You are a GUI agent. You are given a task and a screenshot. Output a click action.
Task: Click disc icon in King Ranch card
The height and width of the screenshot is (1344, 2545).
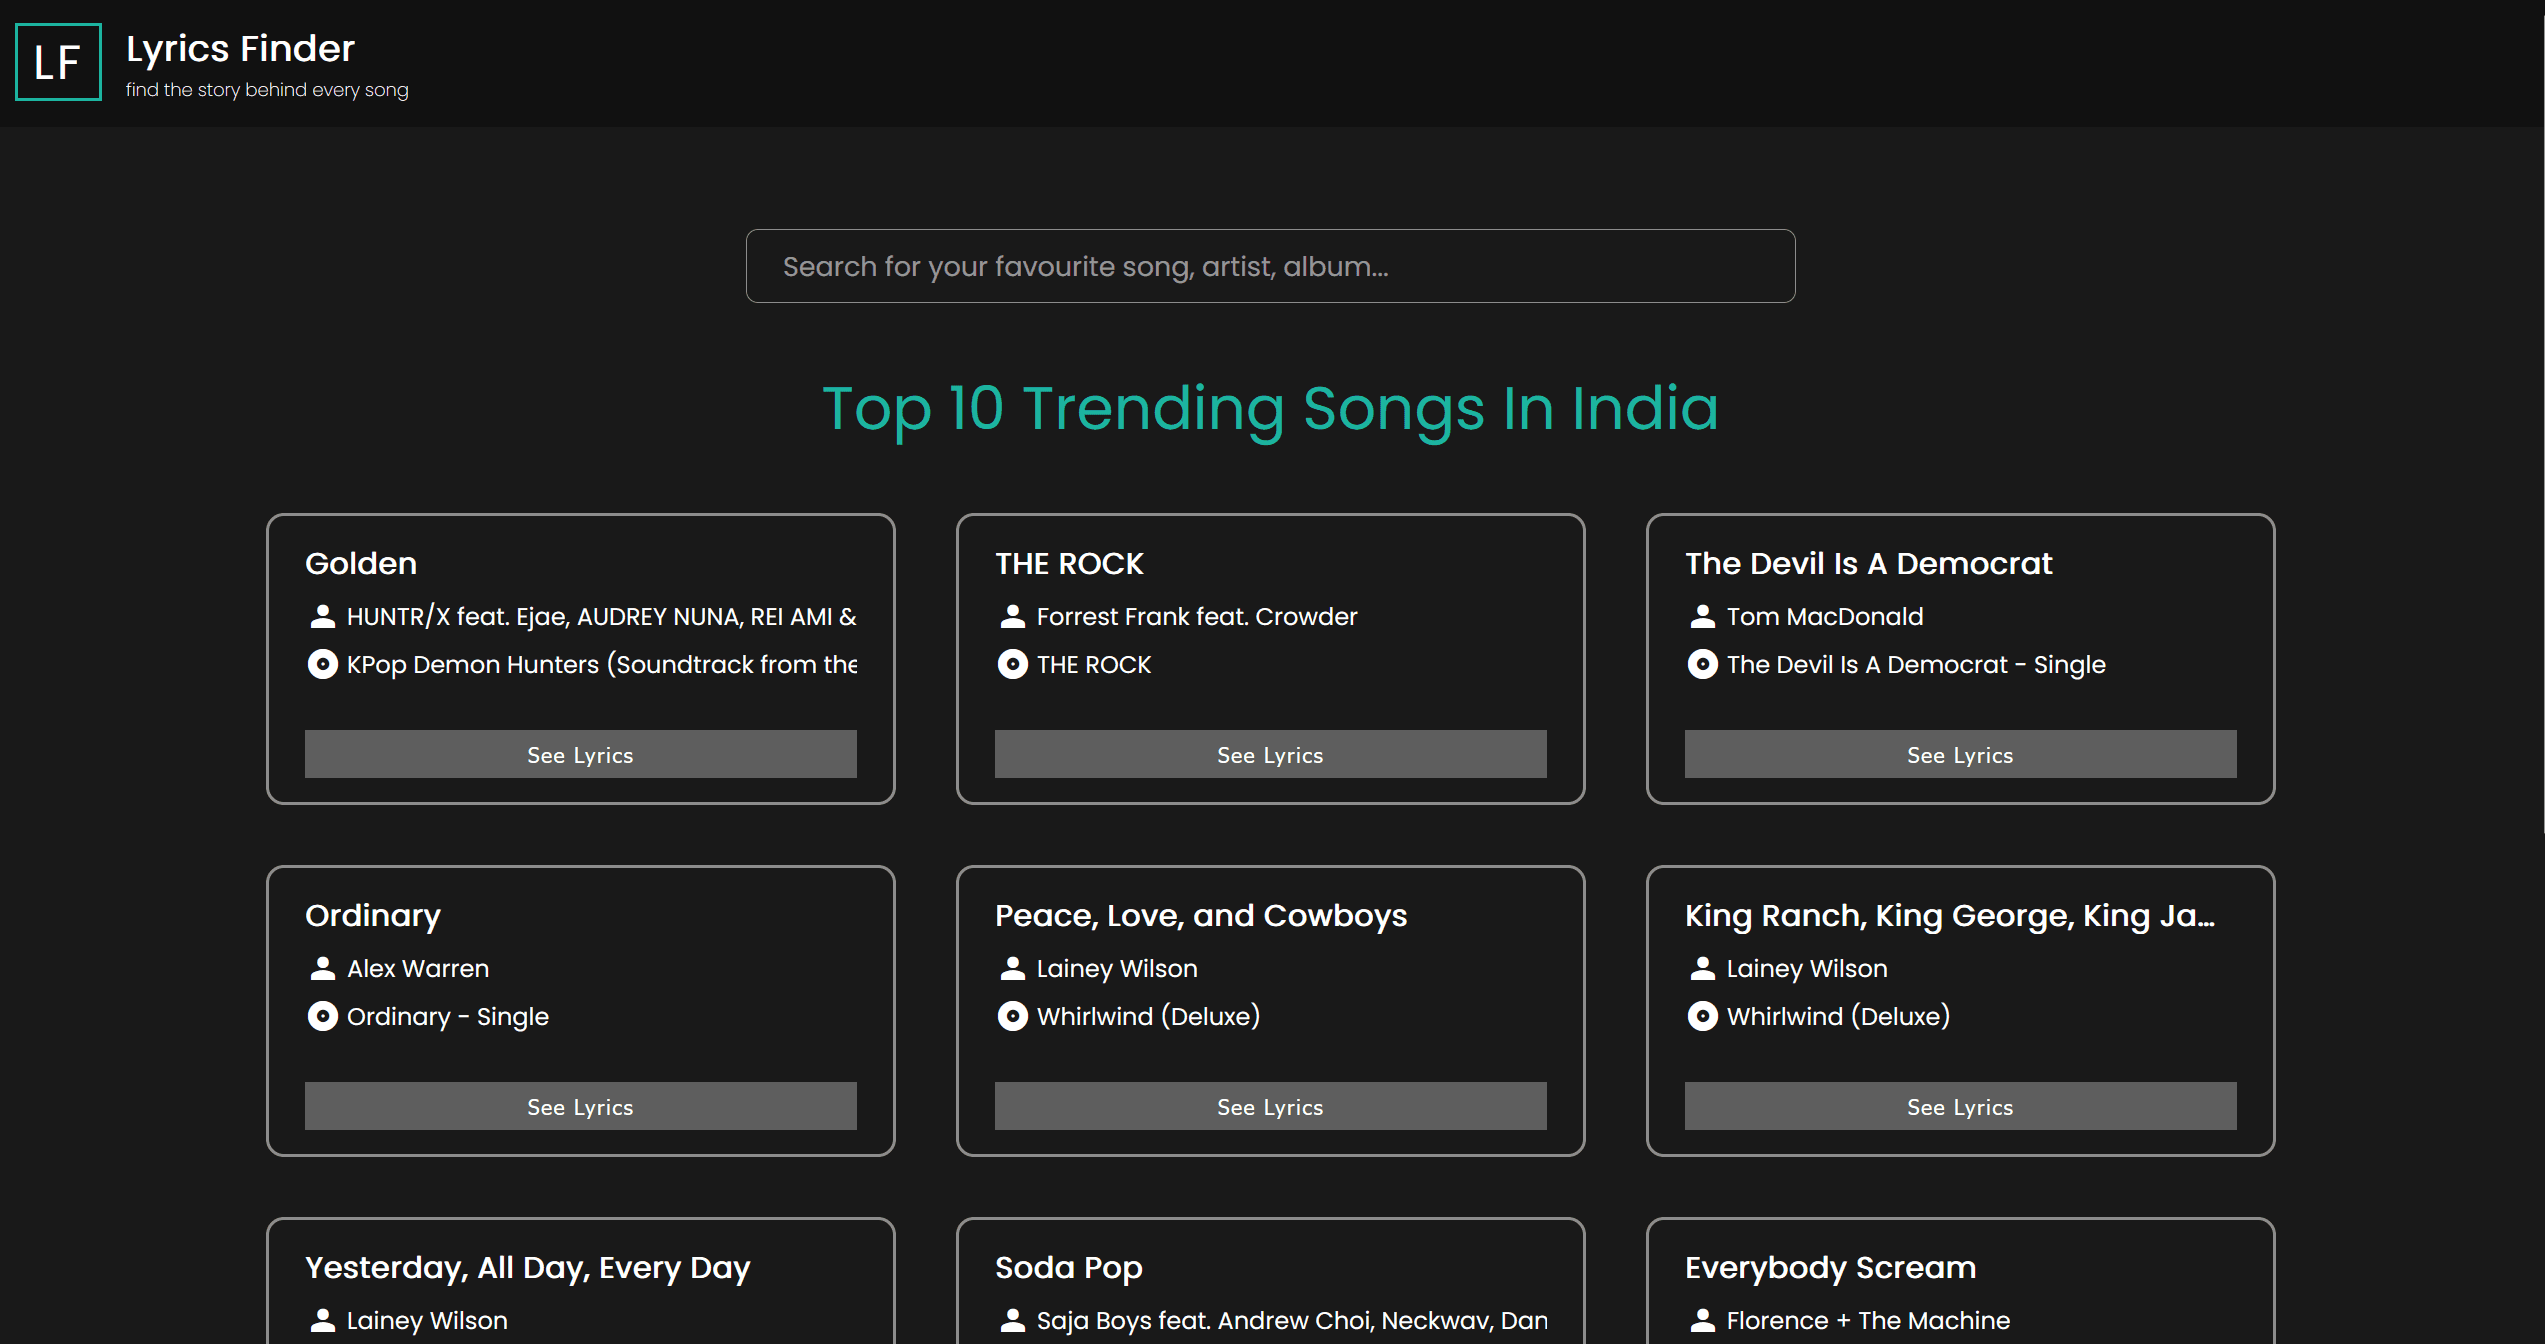click(x=1702, y=1016)
